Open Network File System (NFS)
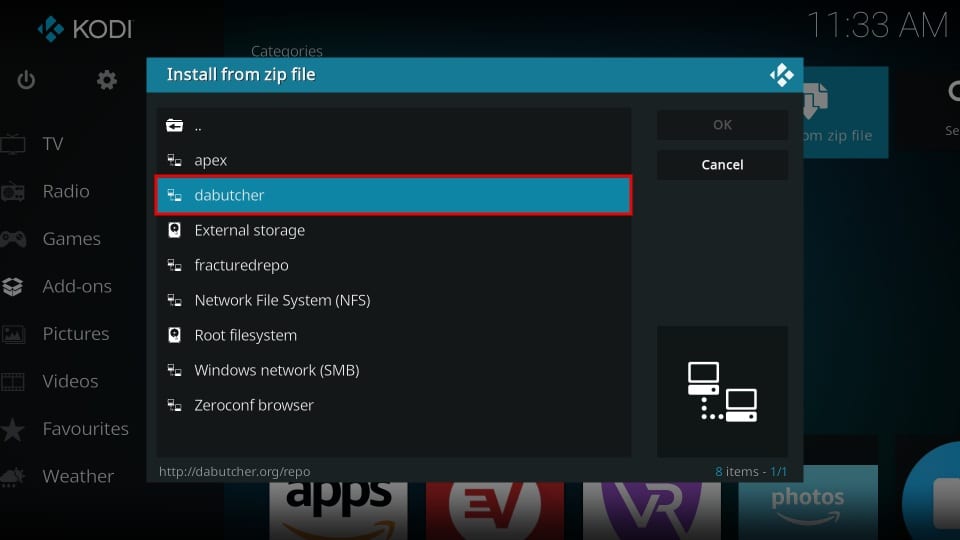This screenshot has width=960, height=540. (394, 300)
